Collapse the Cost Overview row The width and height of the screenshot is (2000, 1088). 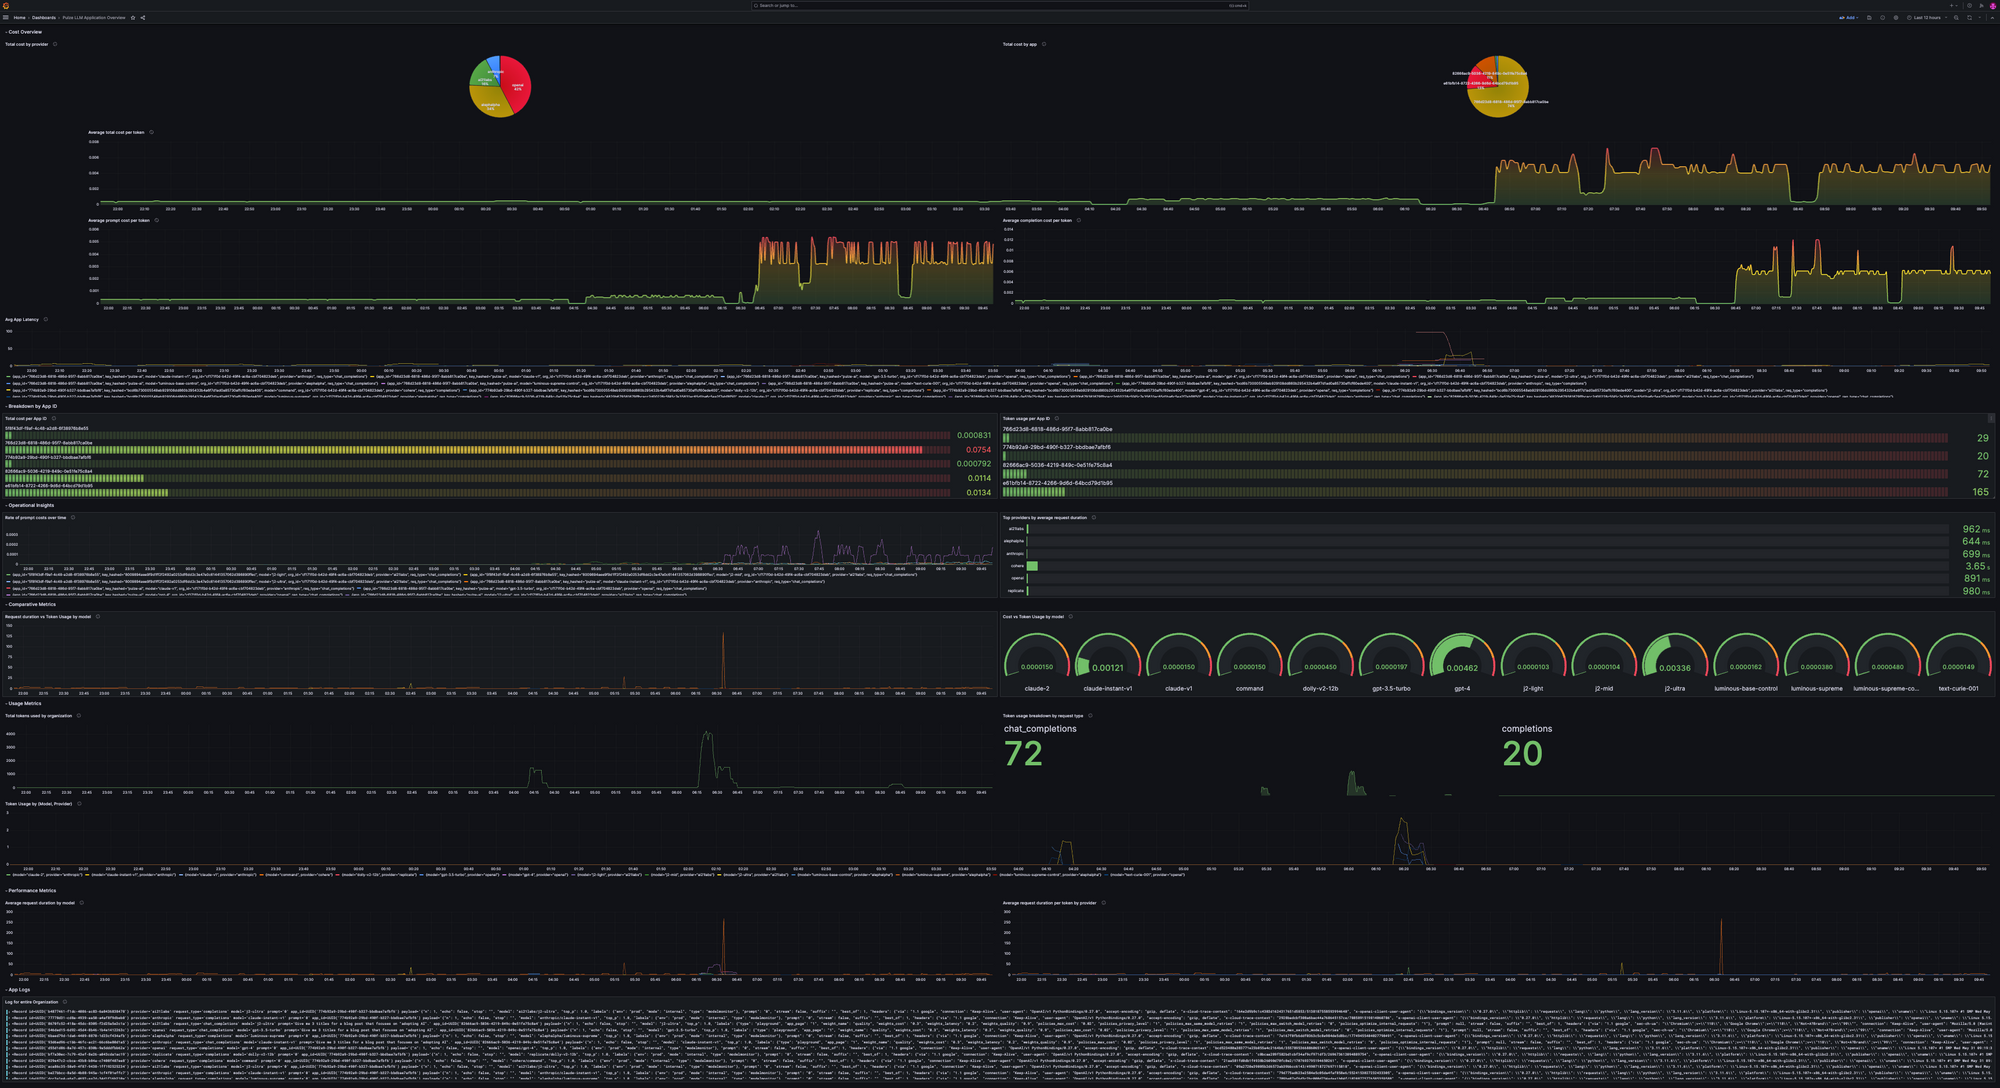[x=24, y=32]
